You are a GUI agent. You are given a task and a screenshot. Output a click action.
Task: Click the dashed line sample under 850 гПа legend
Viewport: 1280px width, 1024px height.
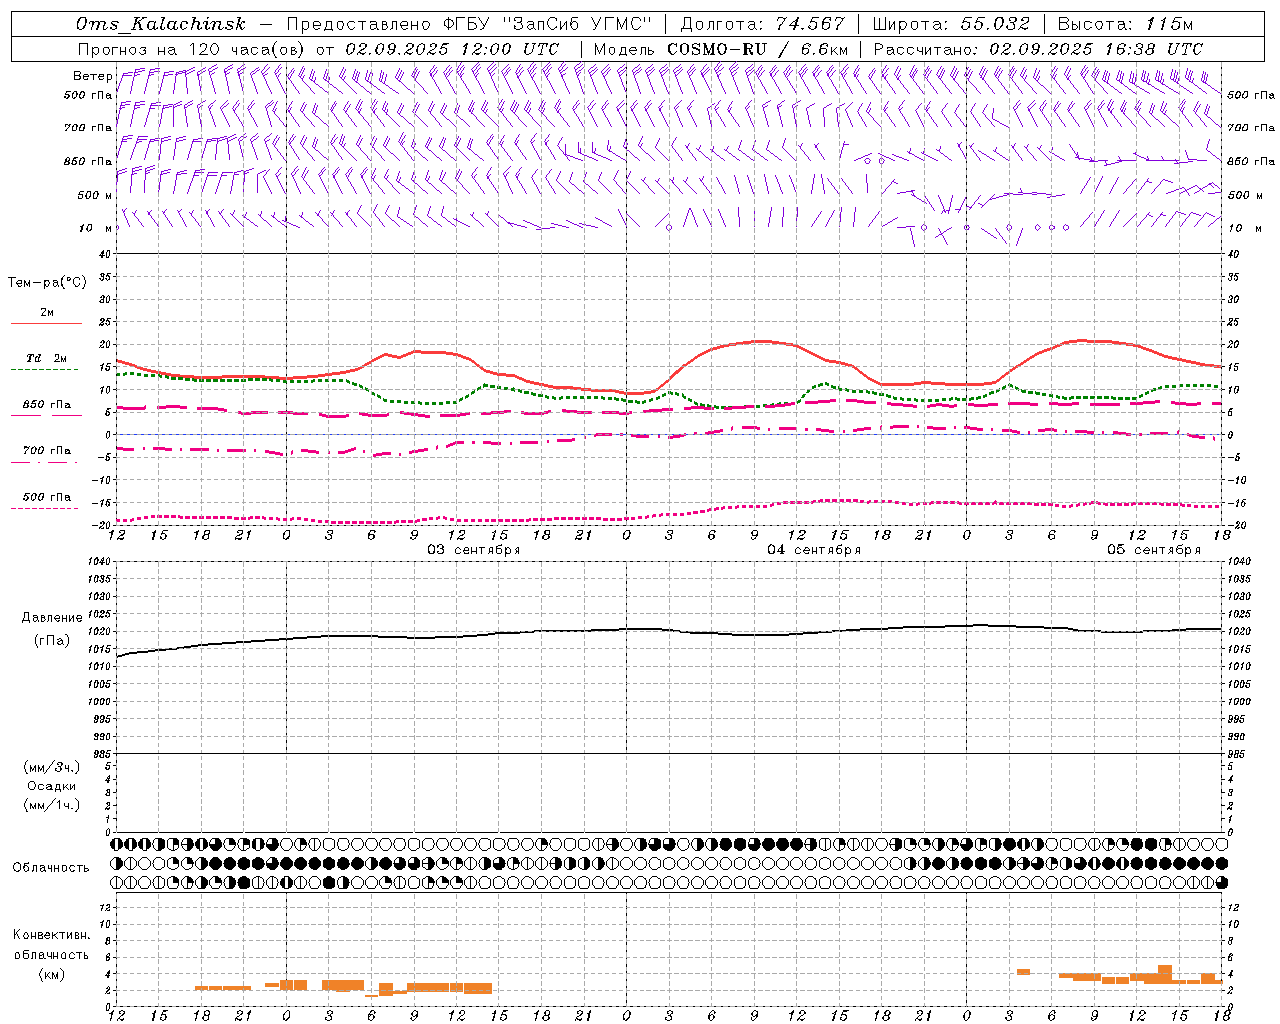point(46,416)
